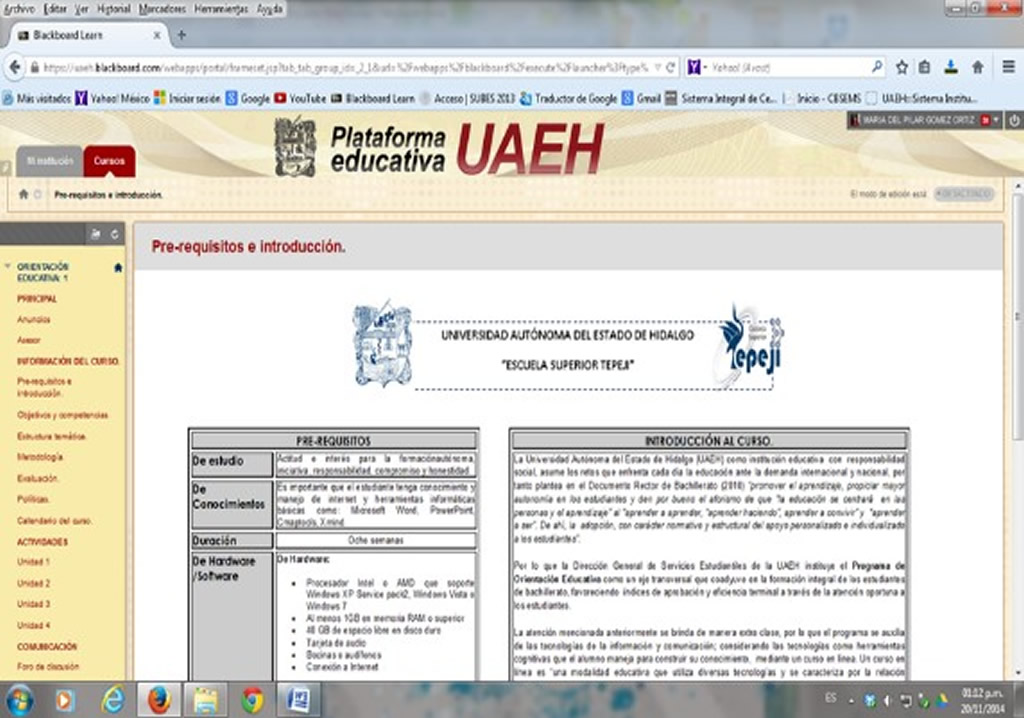Screen dimensions: 1024x718
Task: Open the Marcadores menu
Action: (163, 9)
